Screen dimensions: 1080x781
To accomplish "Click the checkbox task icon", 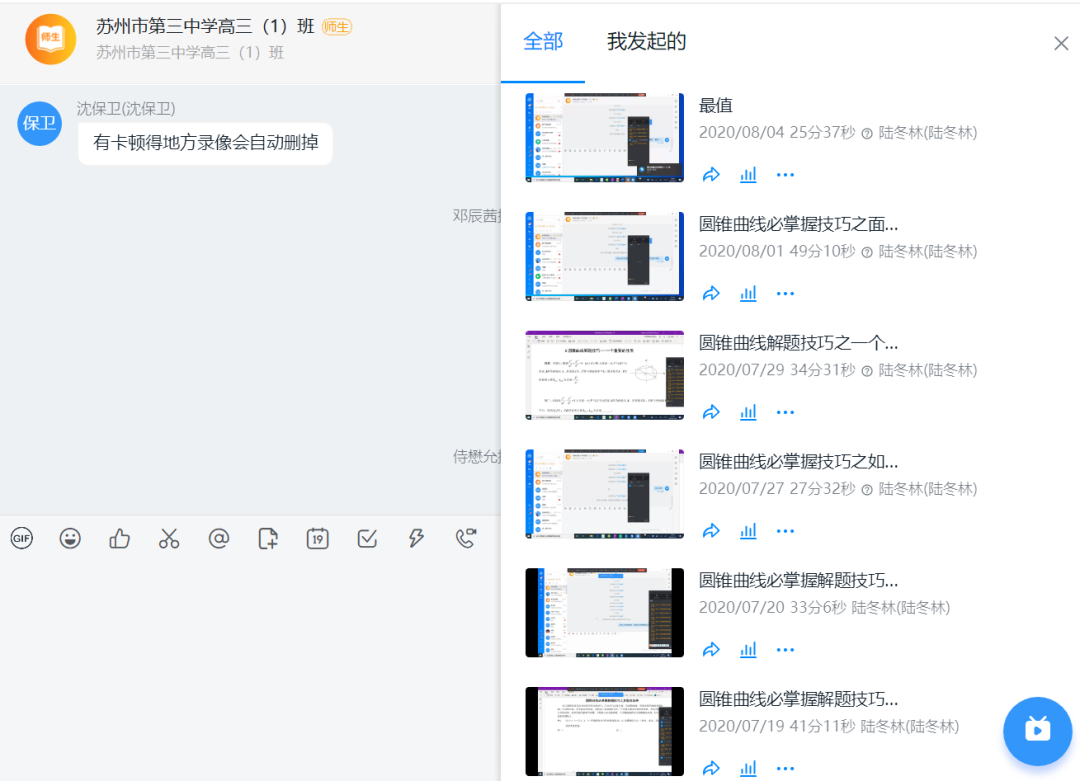I will point(367,538).
